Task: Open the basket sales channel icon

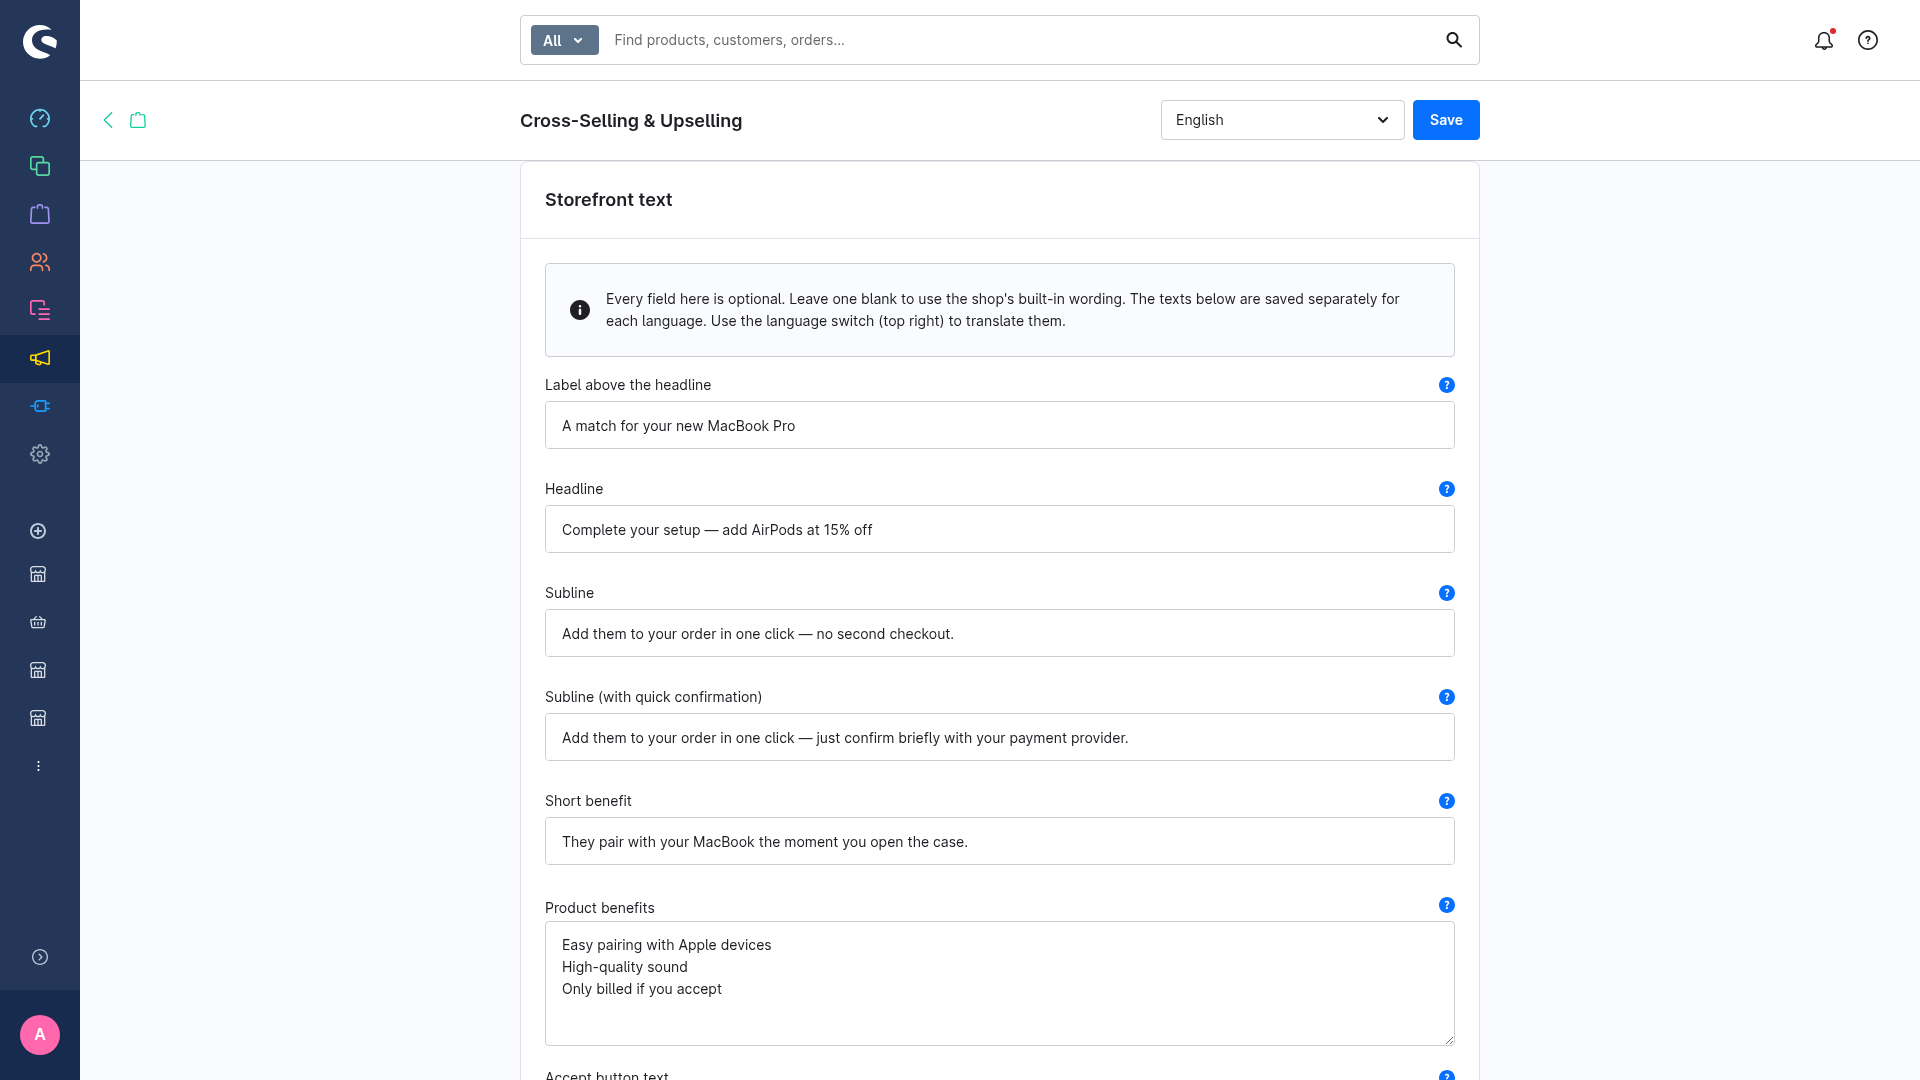Action: (38, 622)
